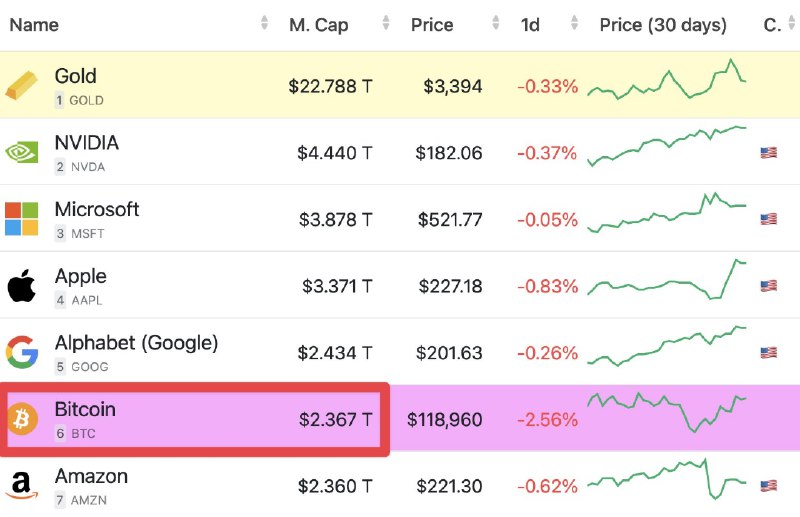Open the Alphabet (Google) link
The height and width of the screenshot is (517, 800).
point(136,343)
